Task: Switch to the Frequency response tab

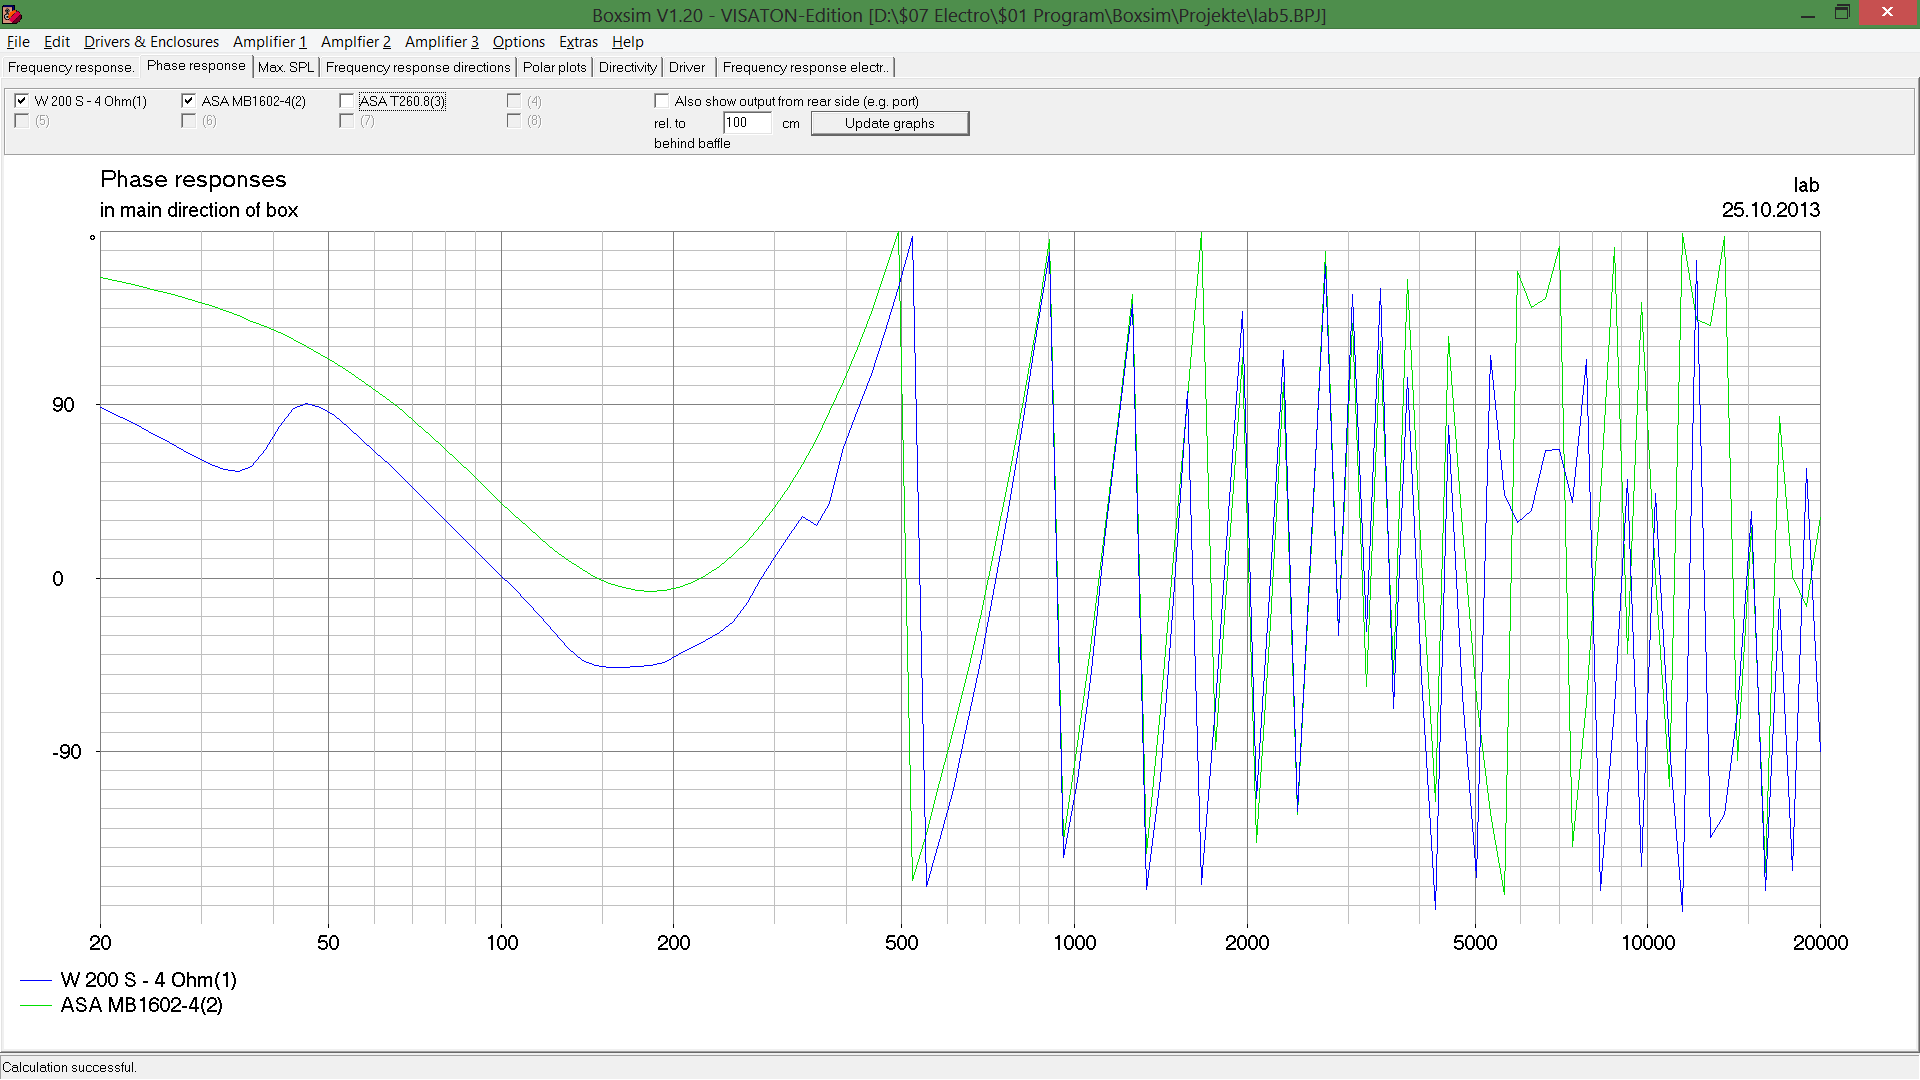Action: pyautogui.click(x=70, y=67)
